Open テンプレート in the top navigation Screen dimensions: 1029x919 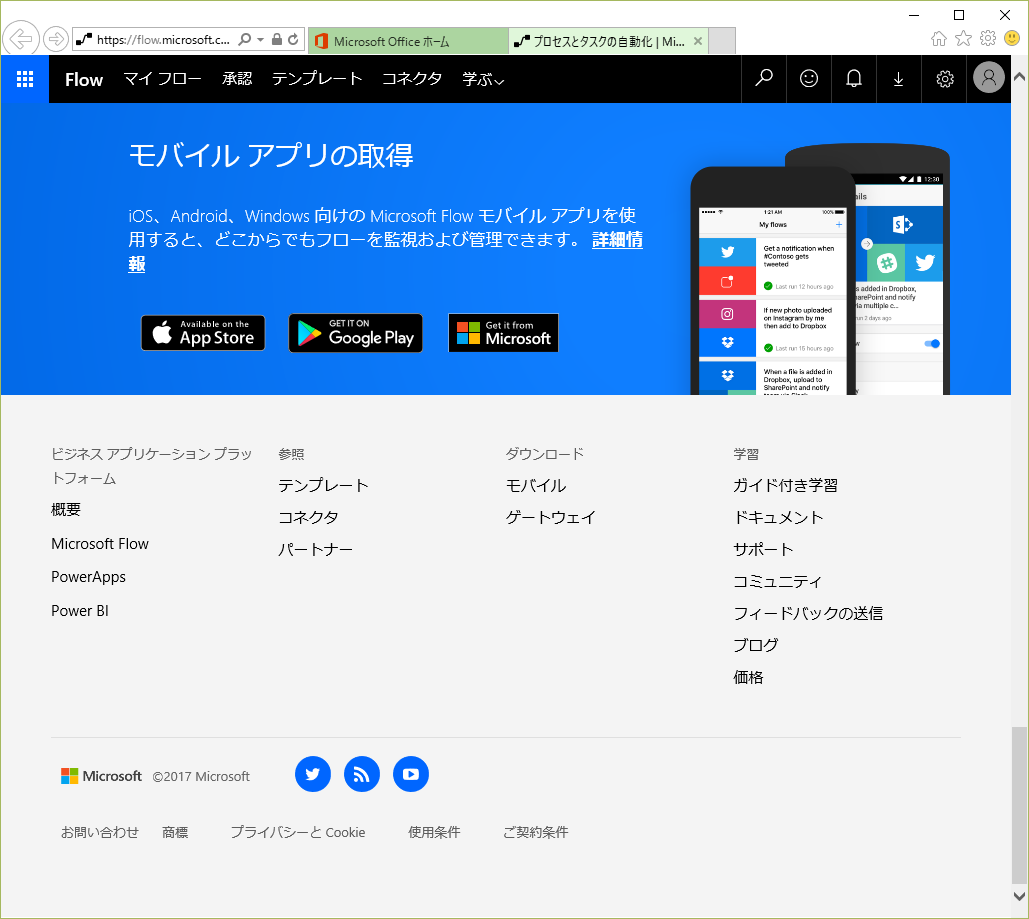pos(317,79)
